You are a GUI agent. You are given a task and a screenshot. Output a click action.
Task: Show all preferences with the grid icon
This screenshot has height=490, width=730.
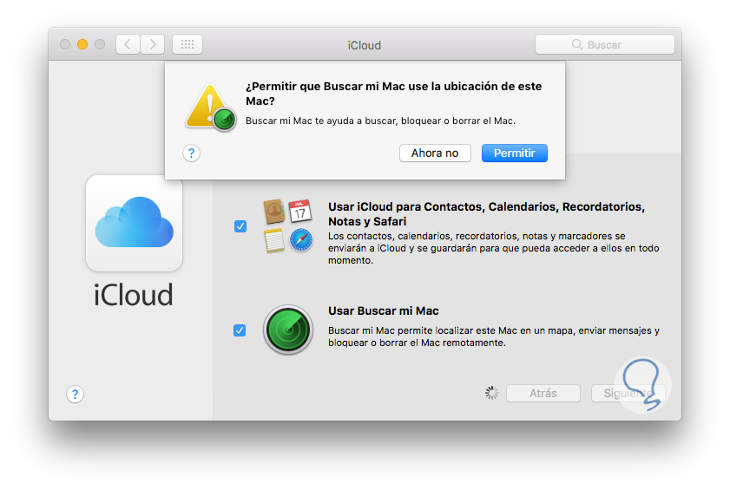pyautogui.click(x=187, y=45)
